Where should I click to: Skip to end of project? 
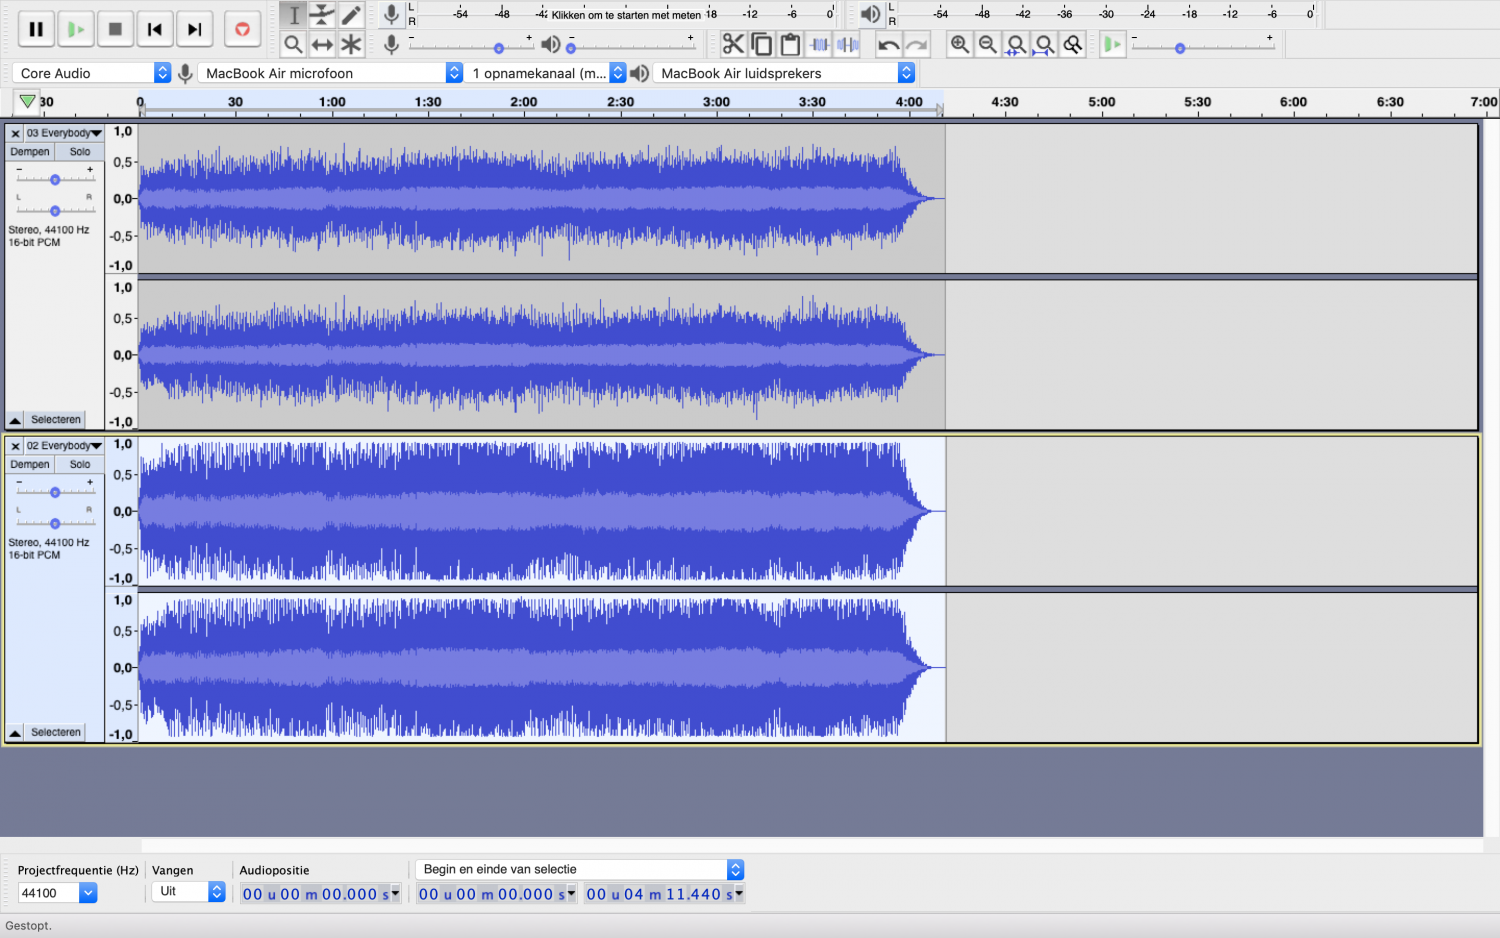coord(195,29)
